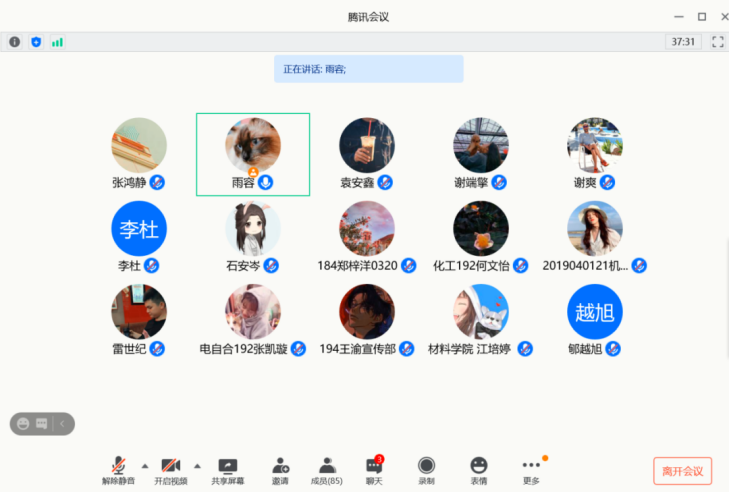Open the Members (成员) list

pos(326,470)
